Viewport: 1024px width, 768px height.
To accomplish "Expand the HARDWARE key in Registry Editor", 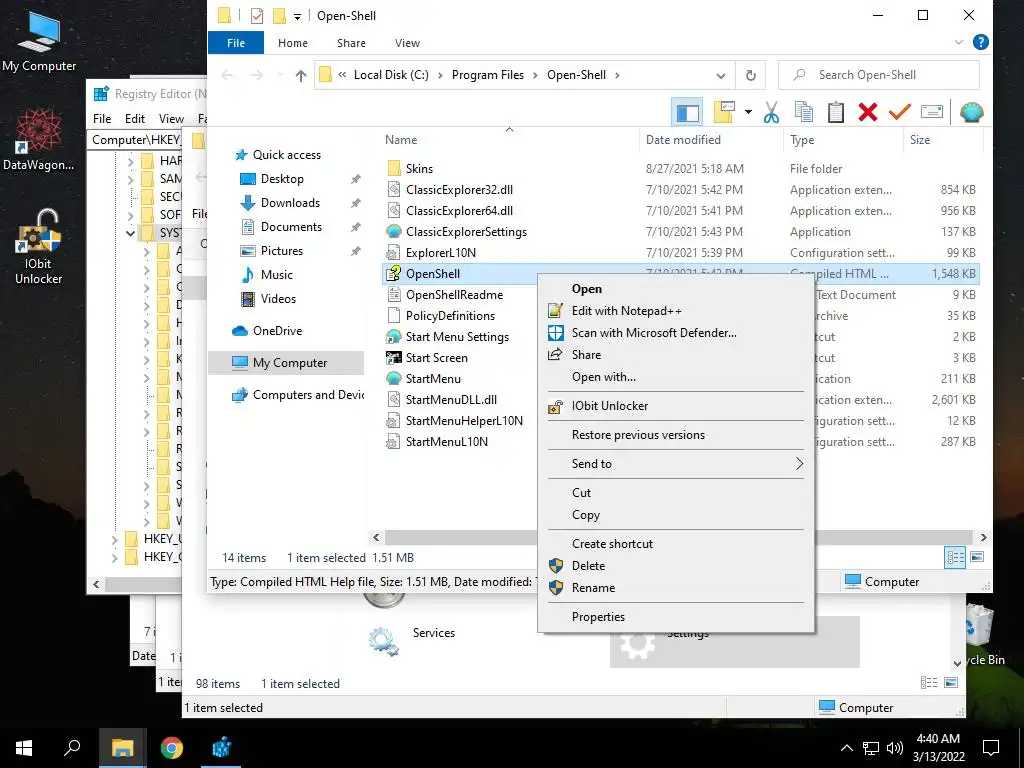I will coord(130,161).
